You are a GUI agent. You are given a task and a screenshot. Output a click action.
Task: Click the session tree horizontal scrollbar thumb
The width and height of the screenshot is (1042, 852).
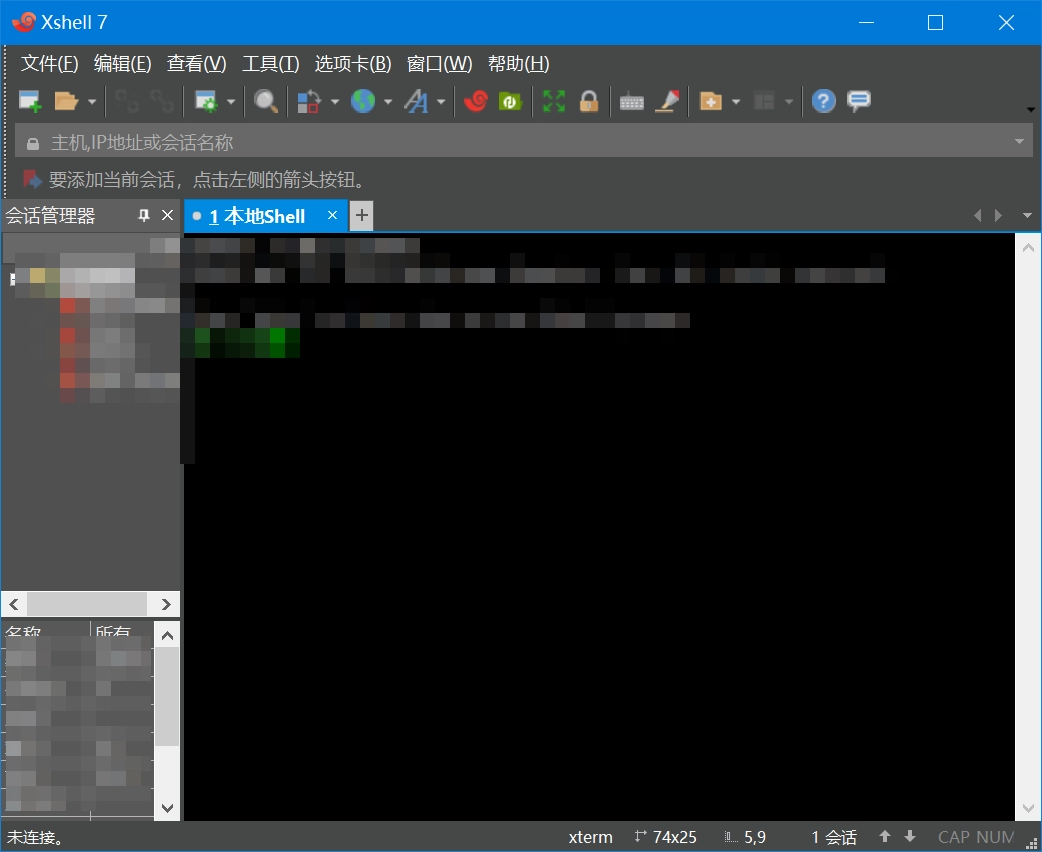(86, 604)
